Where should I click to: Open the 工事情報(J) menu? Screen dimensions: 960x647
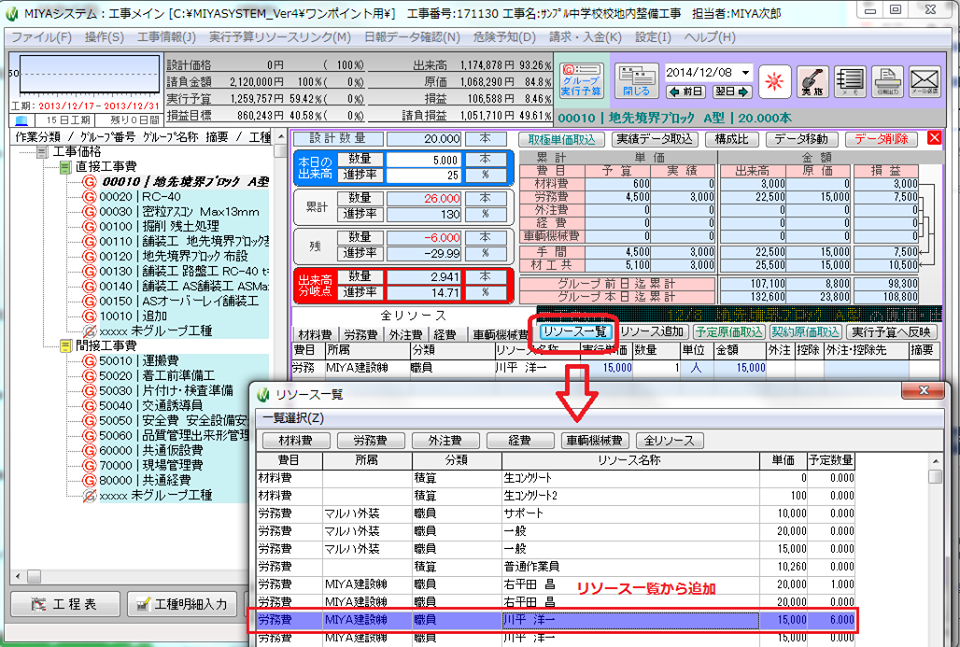pyautogui.click(x=167, y=37)
